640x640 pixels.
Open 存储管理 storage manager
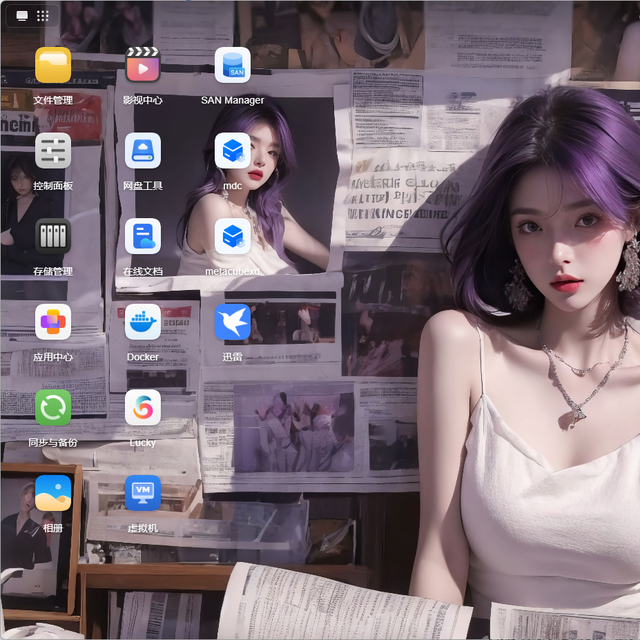(x=53, y=237)
